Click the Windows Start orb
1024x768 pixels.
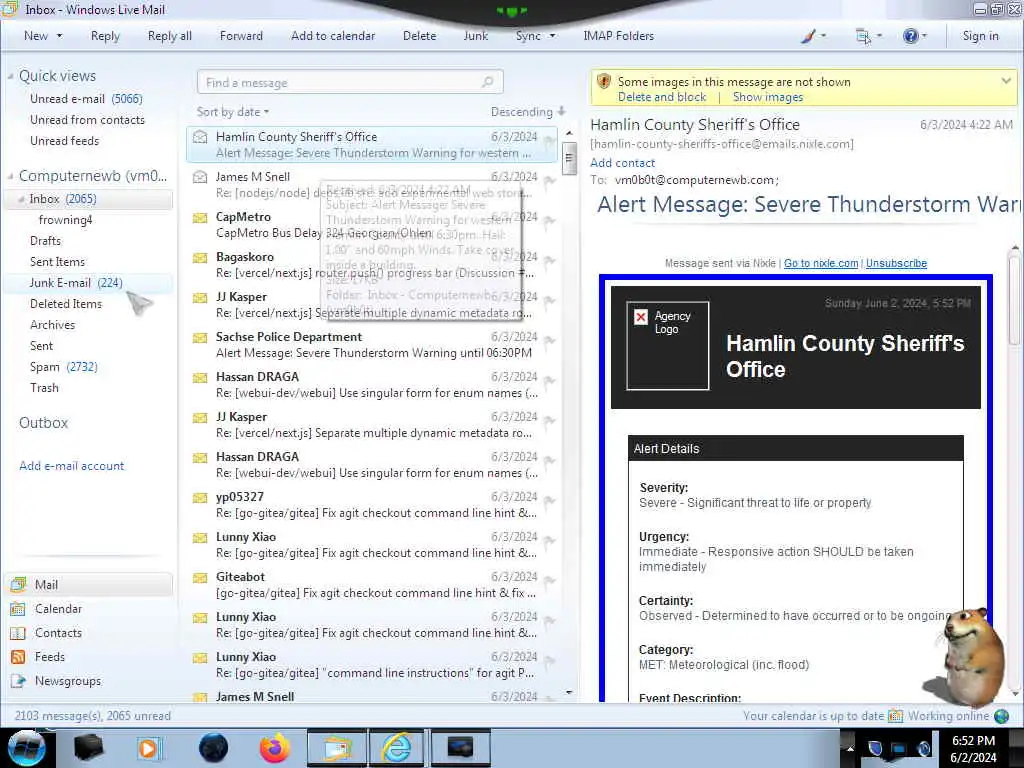tap(27, 748)
